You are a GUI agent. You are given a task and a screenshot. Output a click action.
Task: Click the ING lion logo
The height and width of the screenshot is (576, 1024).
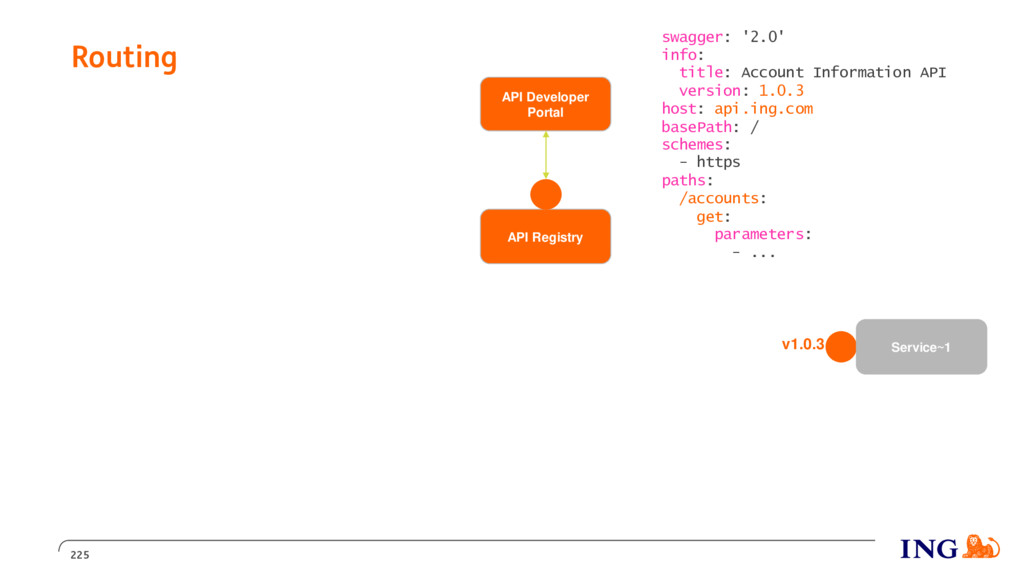(980, 547)
